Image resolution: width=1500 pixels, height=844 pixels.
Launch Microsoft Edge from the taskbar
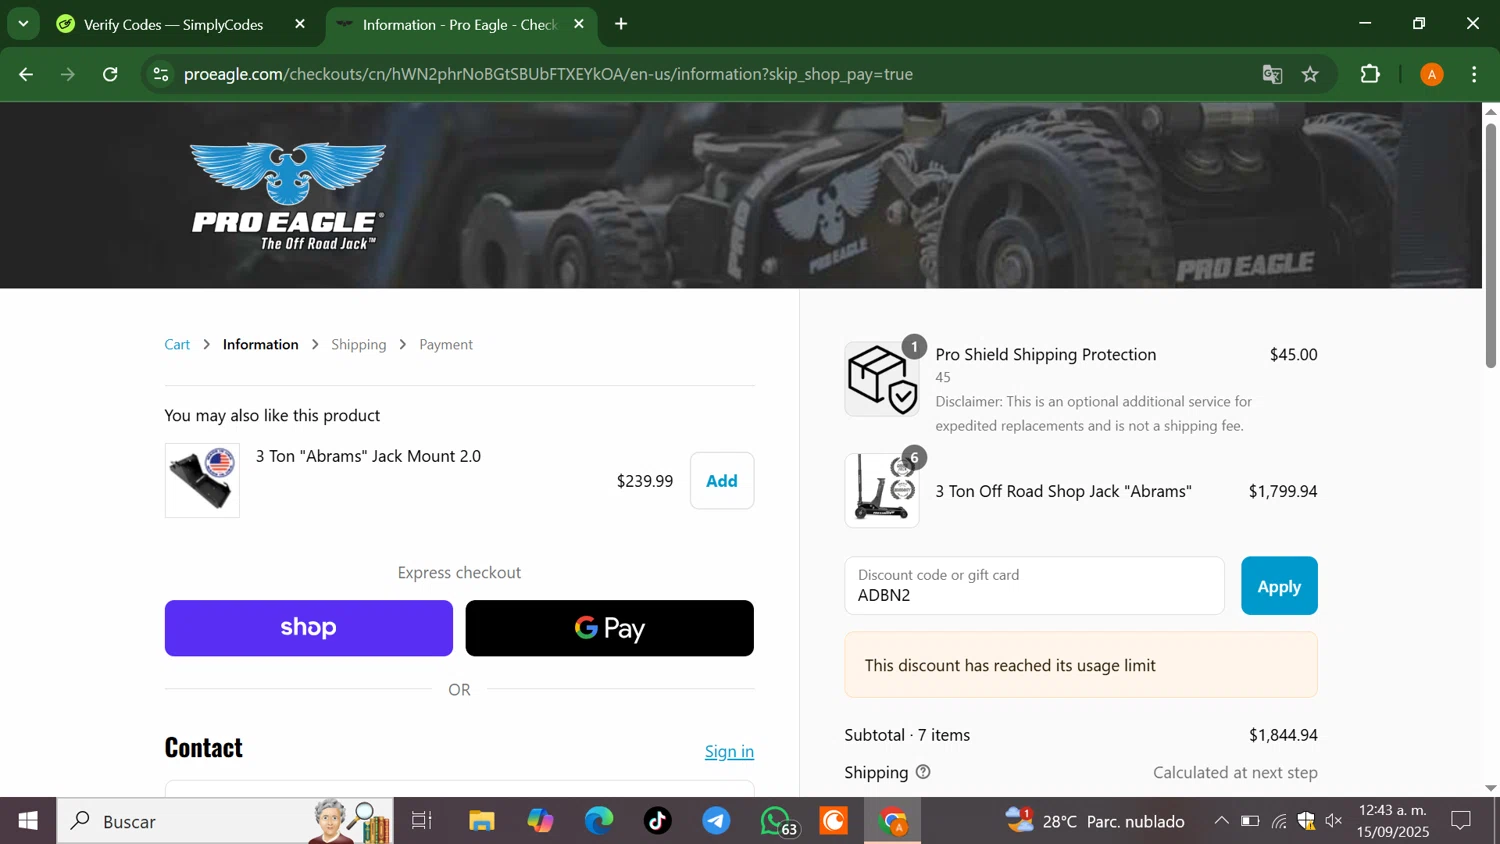pos(599,821)
